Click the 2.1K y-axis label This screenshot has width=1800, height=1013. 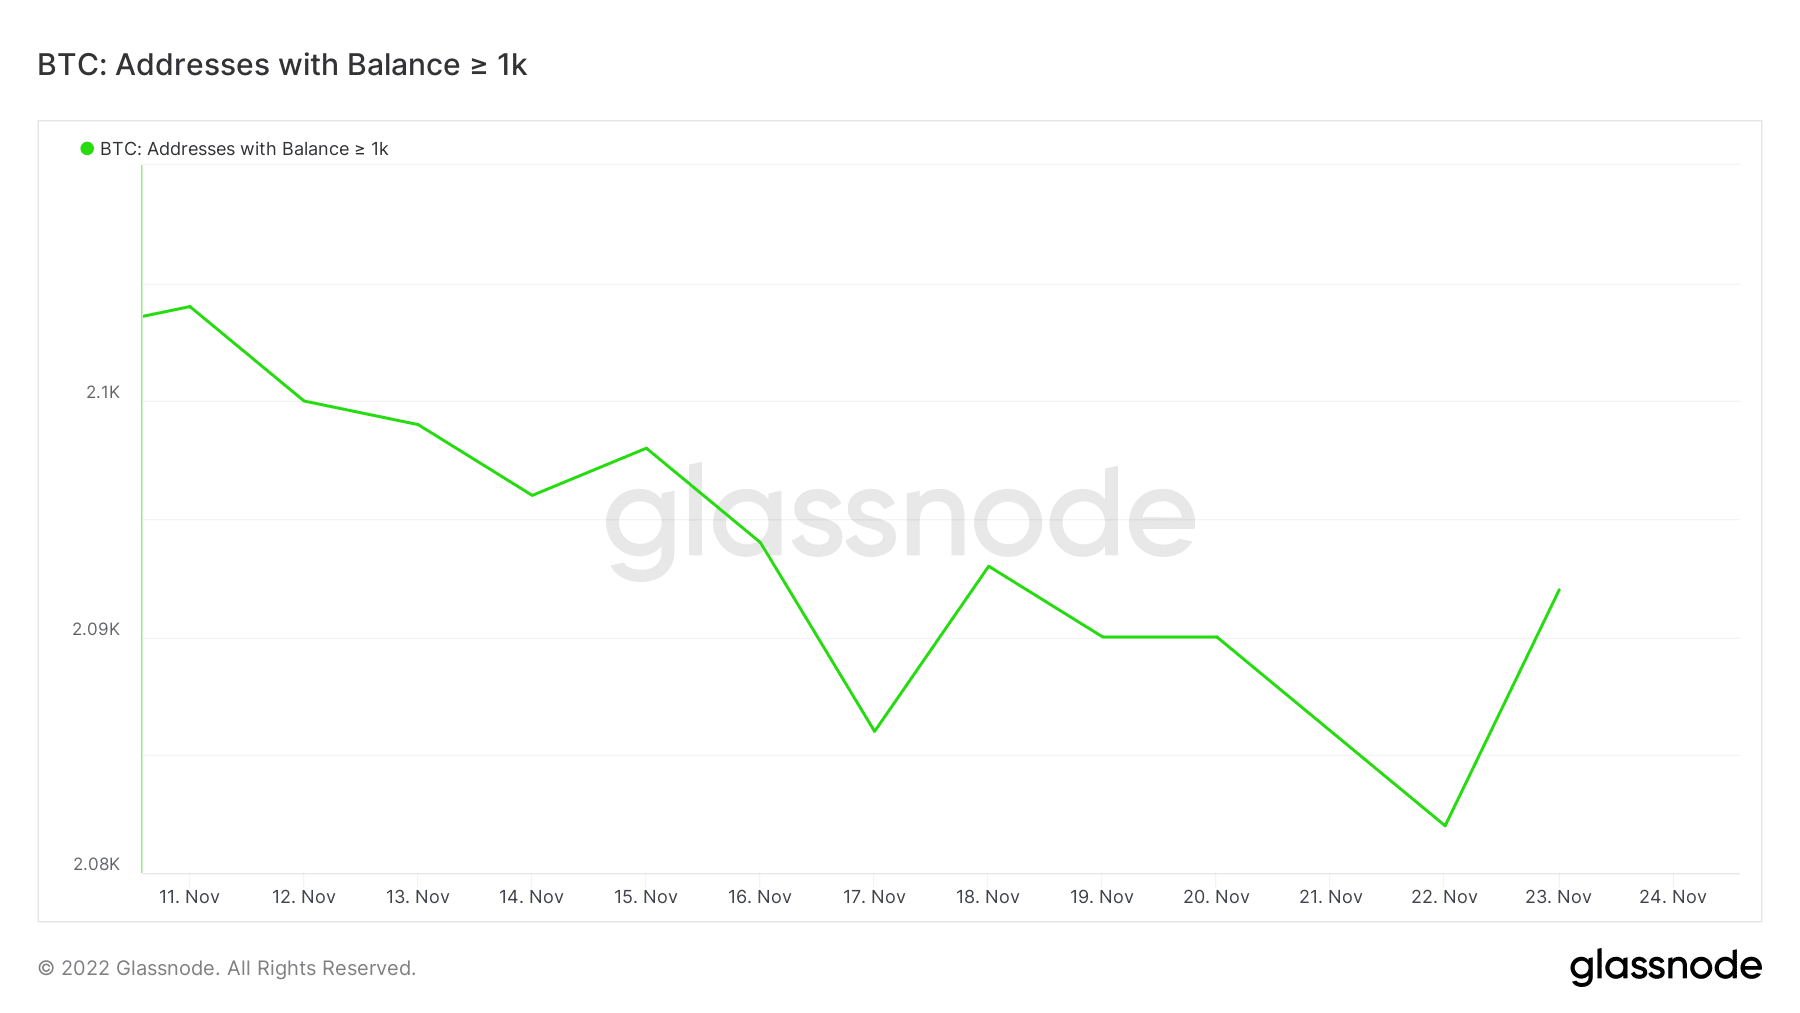103,392
